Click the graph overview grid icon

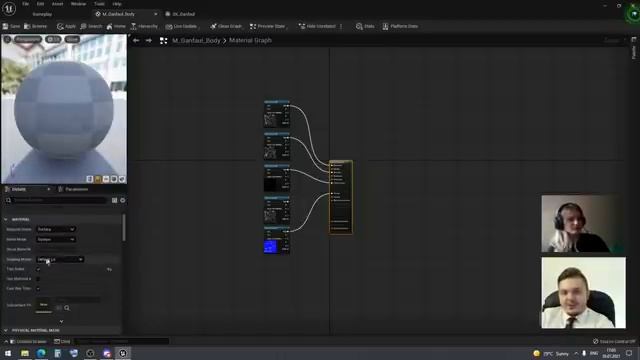click(163, 40)
